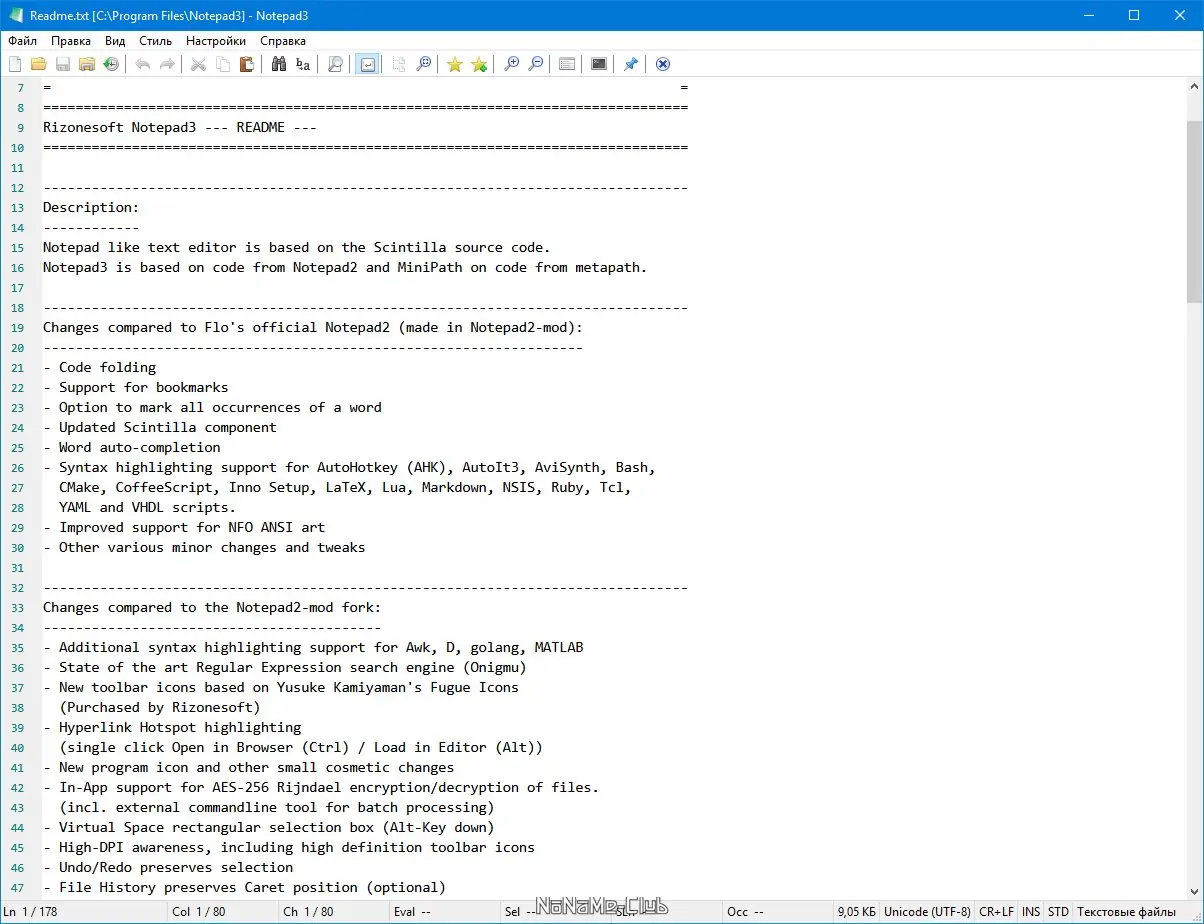The height and width of the screenshot is (924, 1204).
Task: Click the dark console window toolbar icon
Action: coord(599,64)
